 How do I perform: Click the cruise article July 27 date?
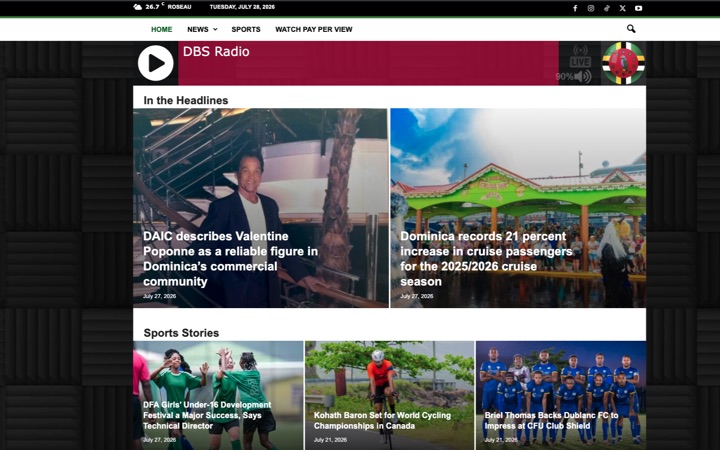[416, 296]
